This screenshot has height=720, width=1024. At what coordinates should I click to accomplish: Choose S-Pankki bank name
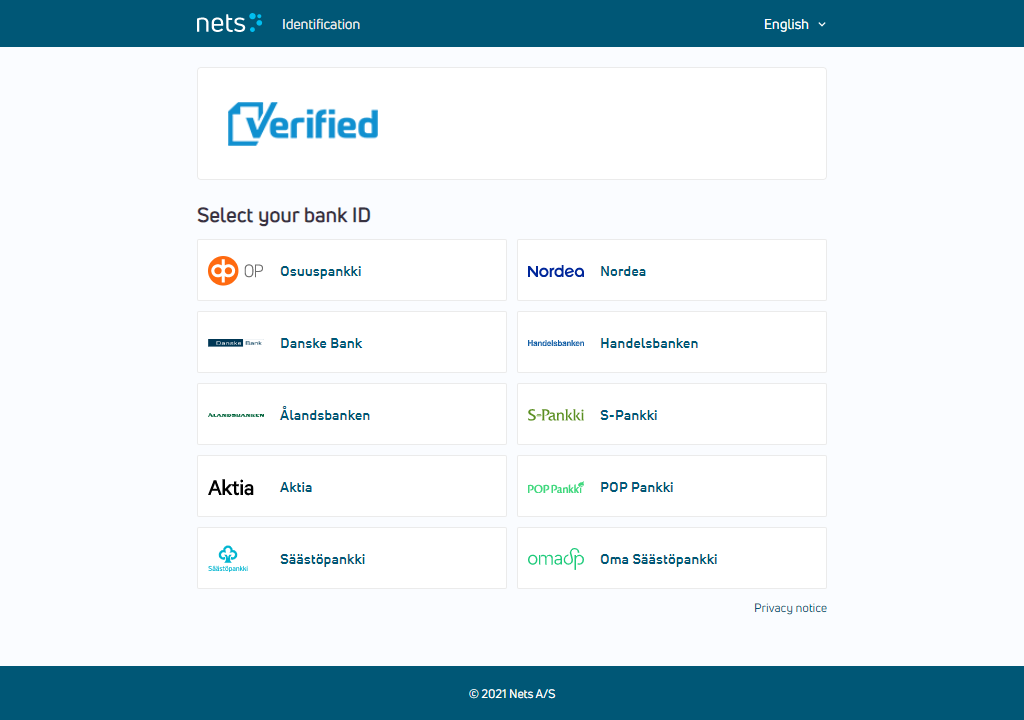(628, 415)
